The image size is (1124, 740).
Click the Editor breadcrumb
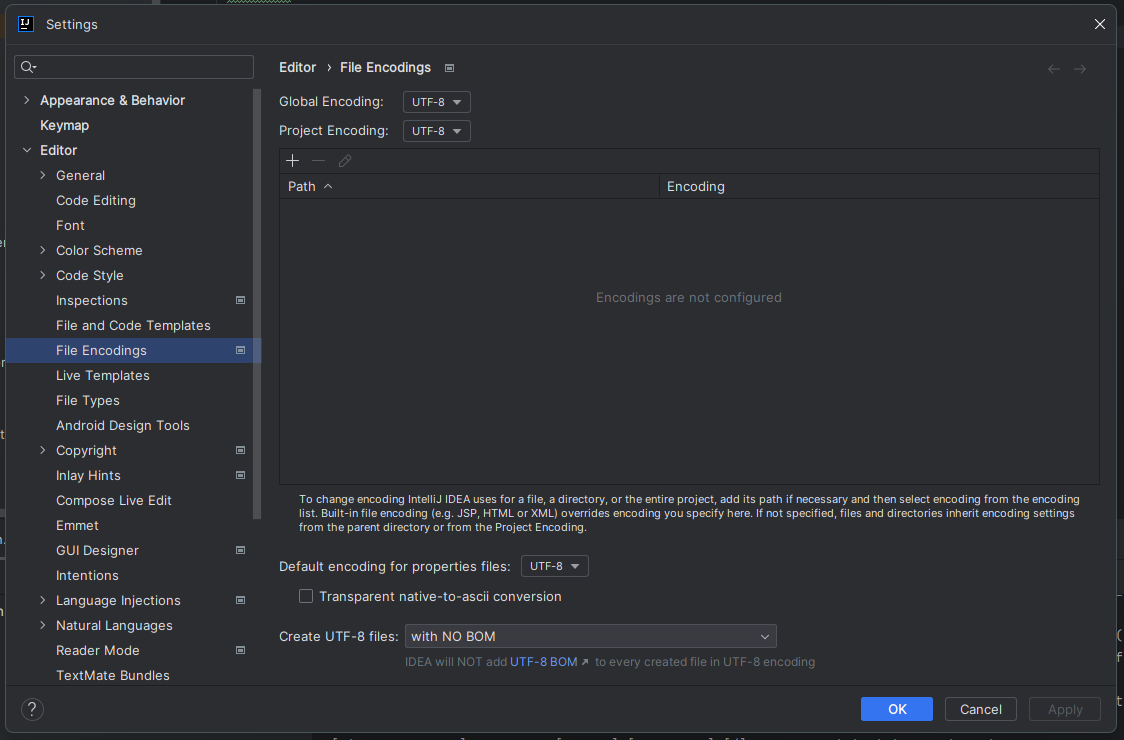[297, 67]
